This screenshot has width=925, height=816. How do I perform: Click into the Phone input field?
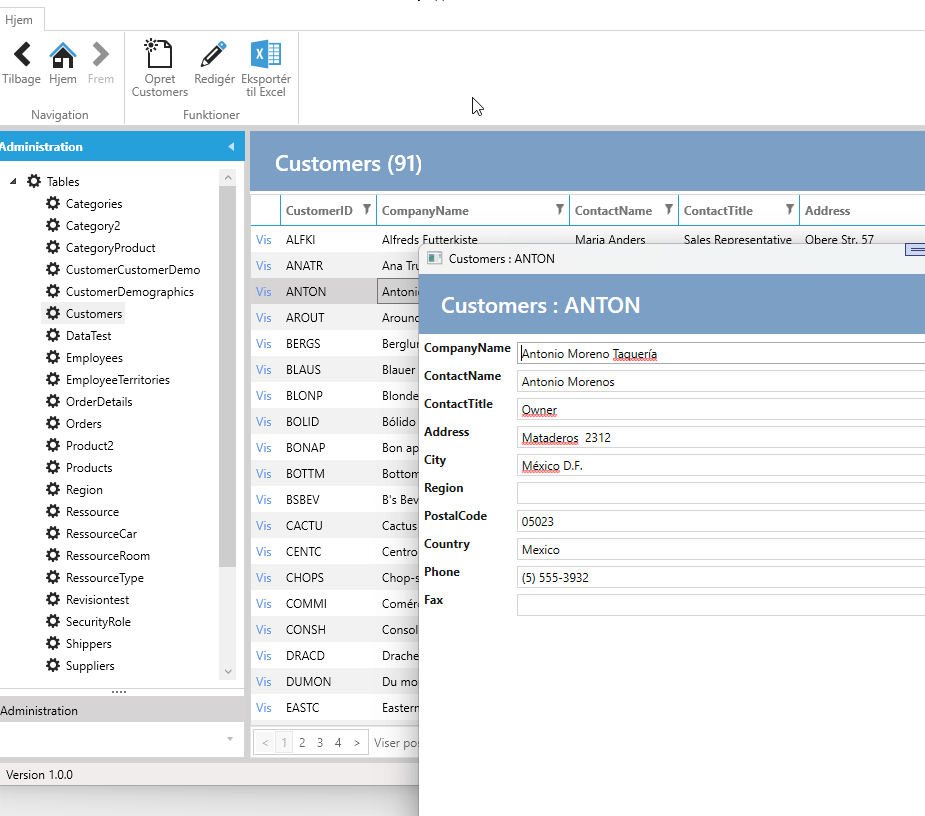coord(720,578)
